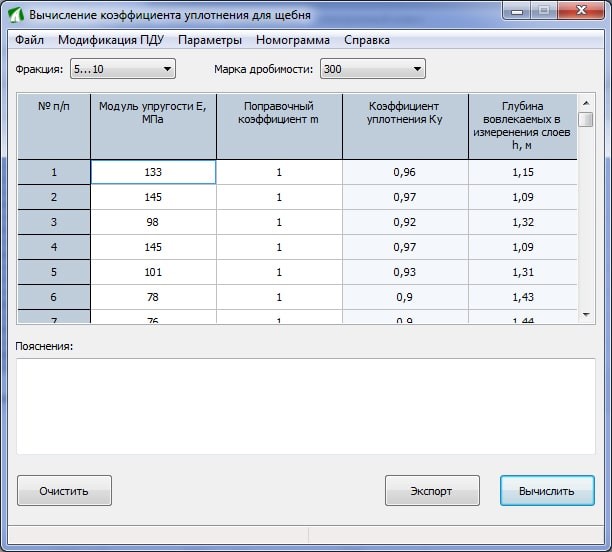Select the row 5 cell with value 101

tap(153, 272)
